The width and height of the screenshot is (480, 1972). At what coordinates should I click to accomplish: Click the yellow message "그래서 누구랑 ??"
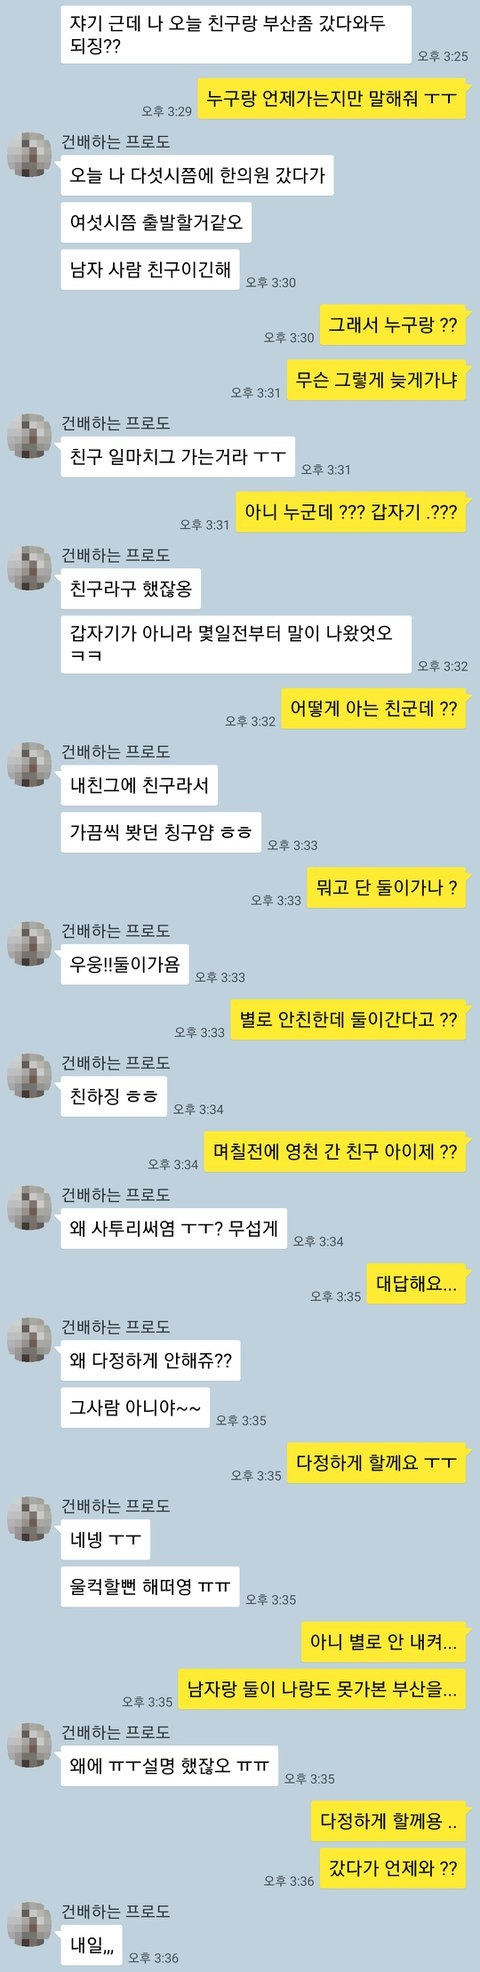[393, 325]
